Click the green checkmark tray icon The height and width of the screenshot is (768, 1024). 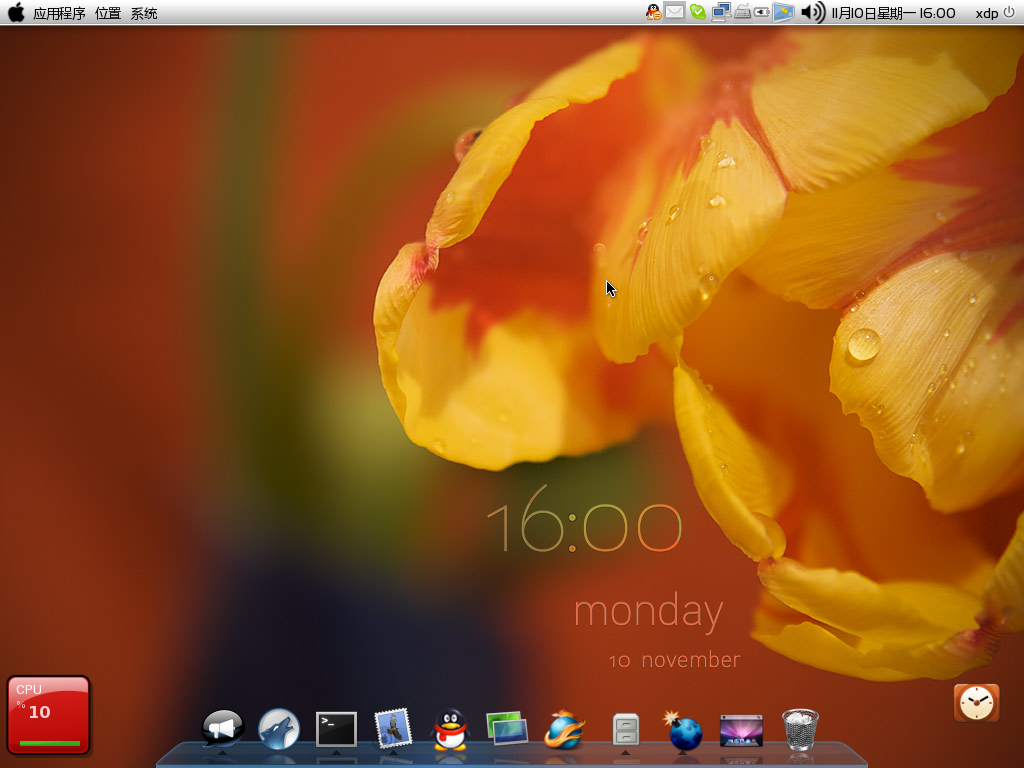coord(697,12)
